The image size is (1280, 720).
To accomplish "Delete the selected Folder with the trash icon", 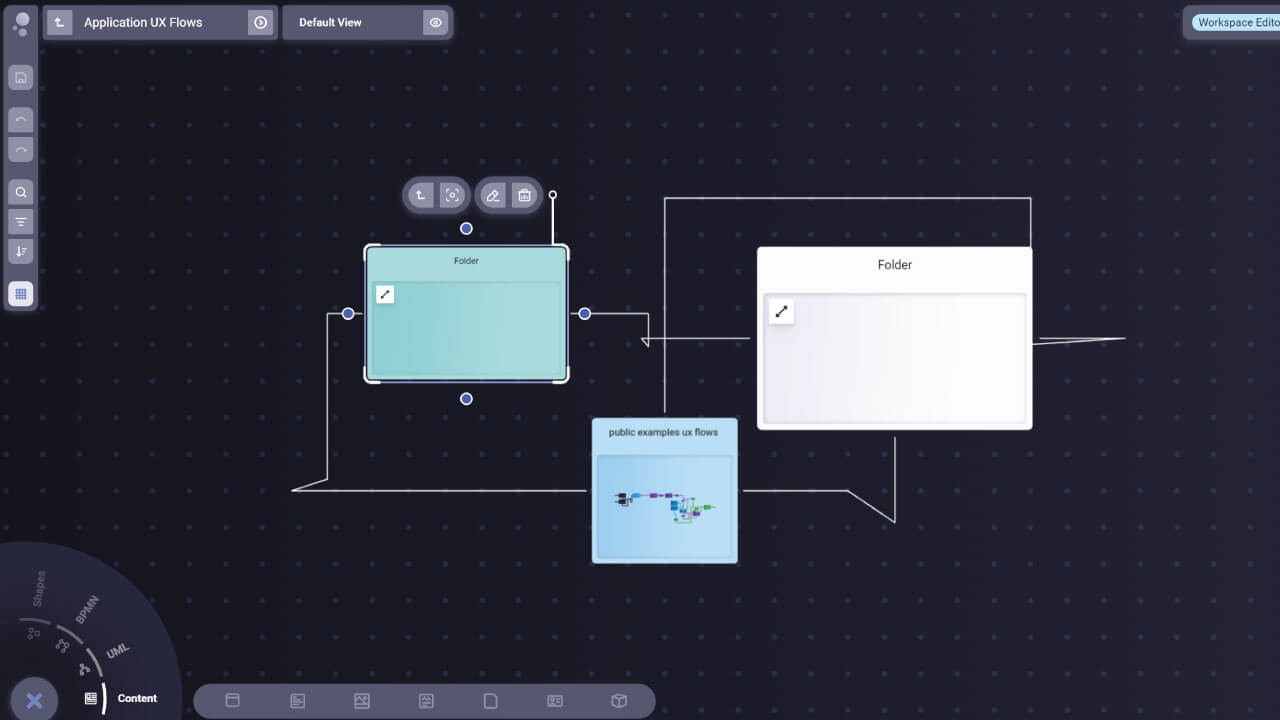I will (x=524, y=196).
